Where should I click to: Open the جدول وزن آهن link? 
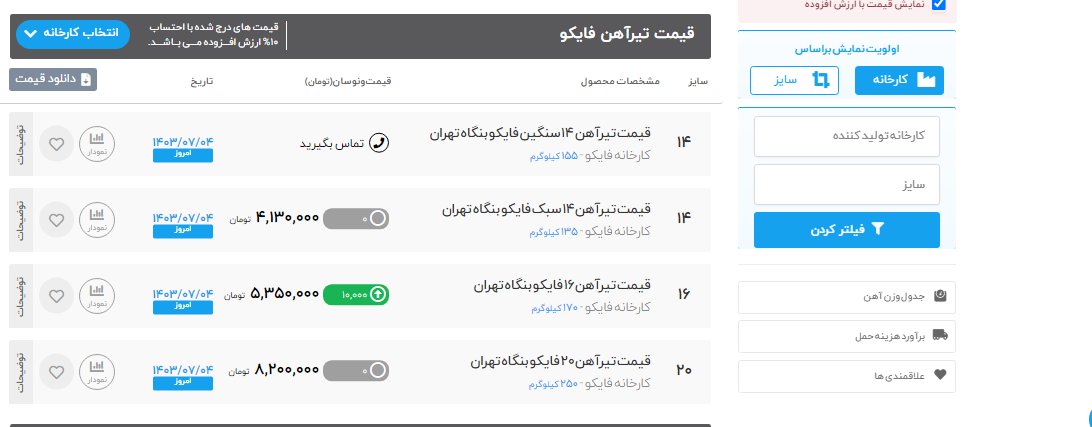847,297
